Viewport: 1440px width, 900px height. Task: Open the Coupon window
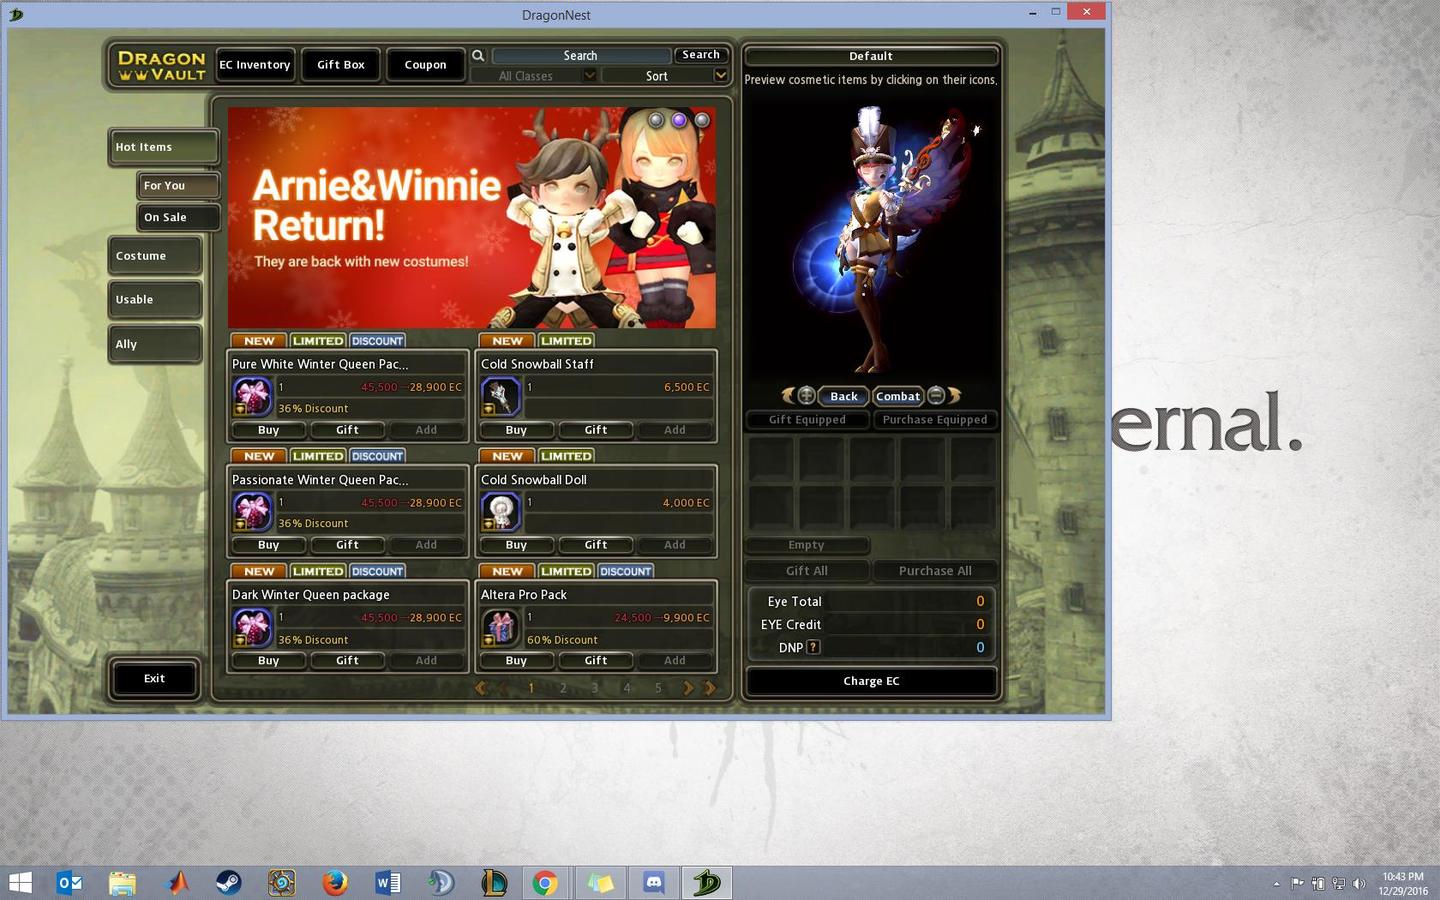(x=426, y=65)
